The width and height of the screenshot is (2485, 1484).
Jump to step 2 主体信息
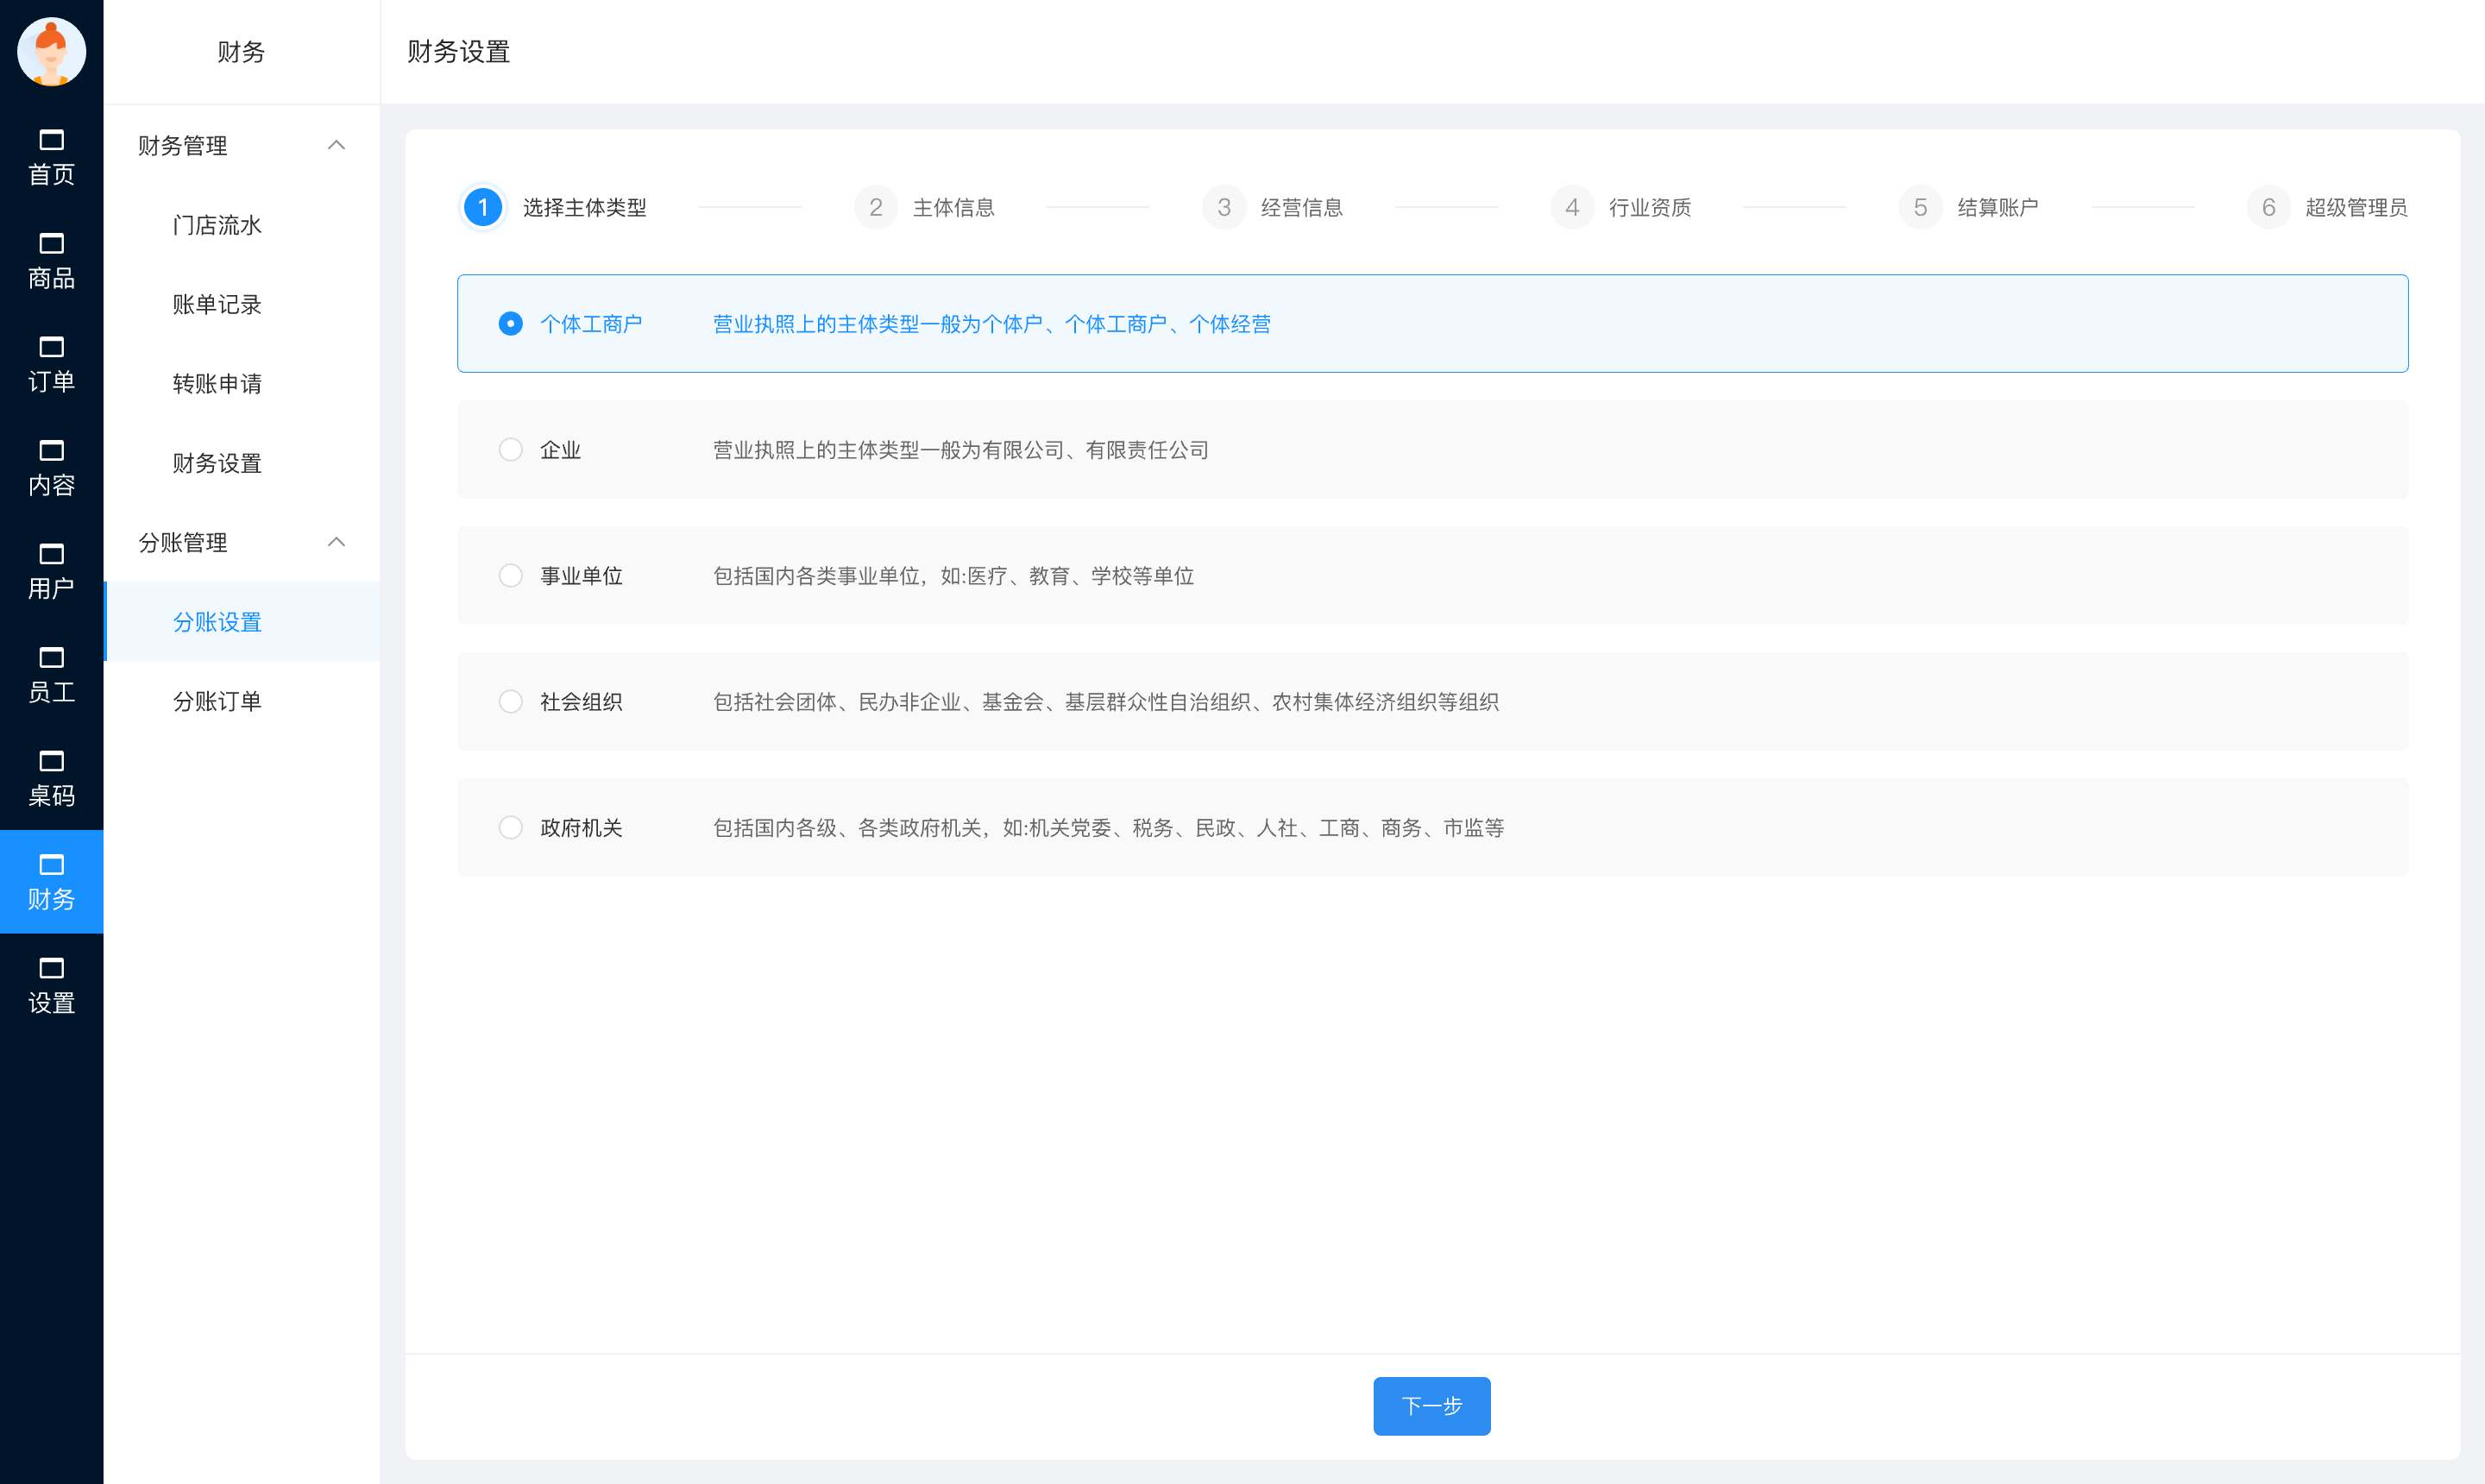click(x=925, y=207)
